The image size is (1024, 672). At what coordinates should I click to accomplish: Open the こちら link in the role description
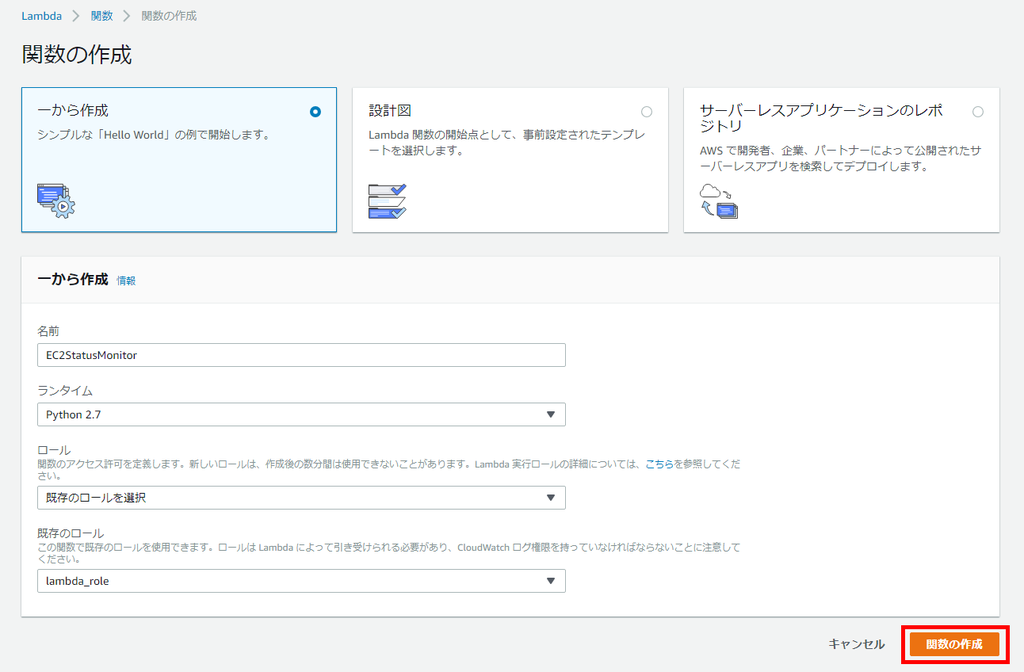[660, 464]
